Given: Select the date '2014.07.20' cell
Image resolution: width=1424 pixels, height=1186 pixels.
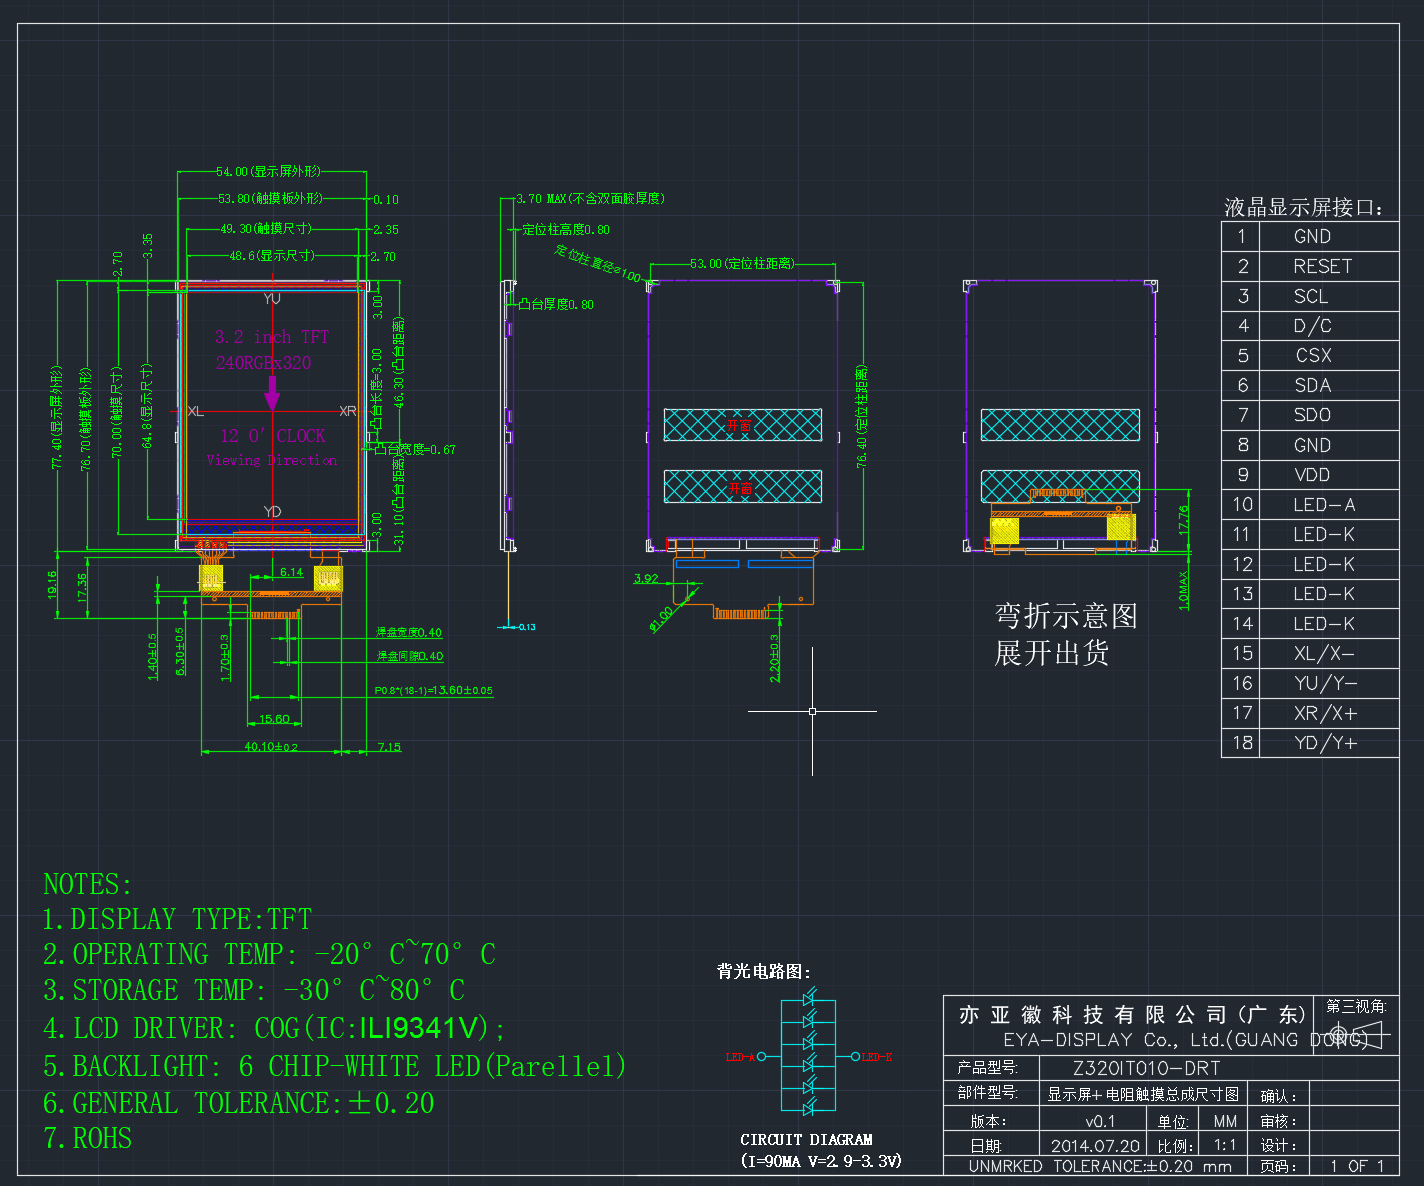Looking at the screenshot, I should coord(1095,1146).
